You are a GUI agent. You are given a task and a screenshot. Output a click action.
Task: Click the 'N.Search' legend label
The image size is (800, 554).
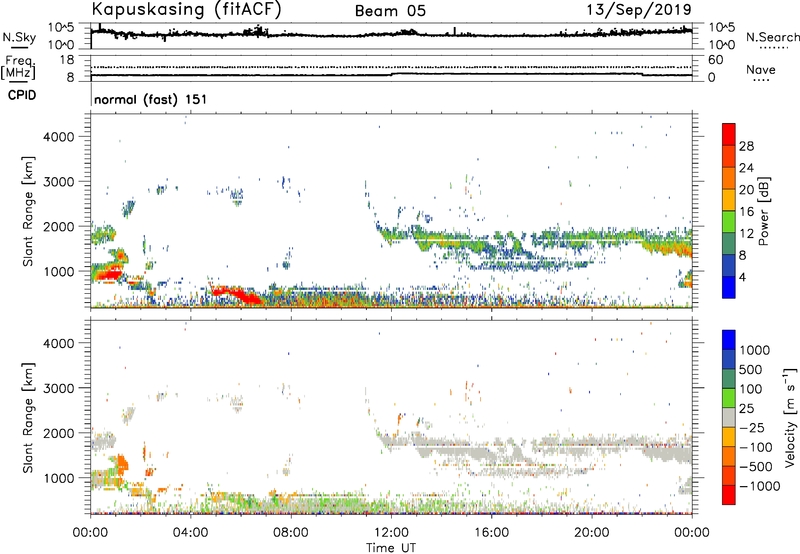point(772,37)
